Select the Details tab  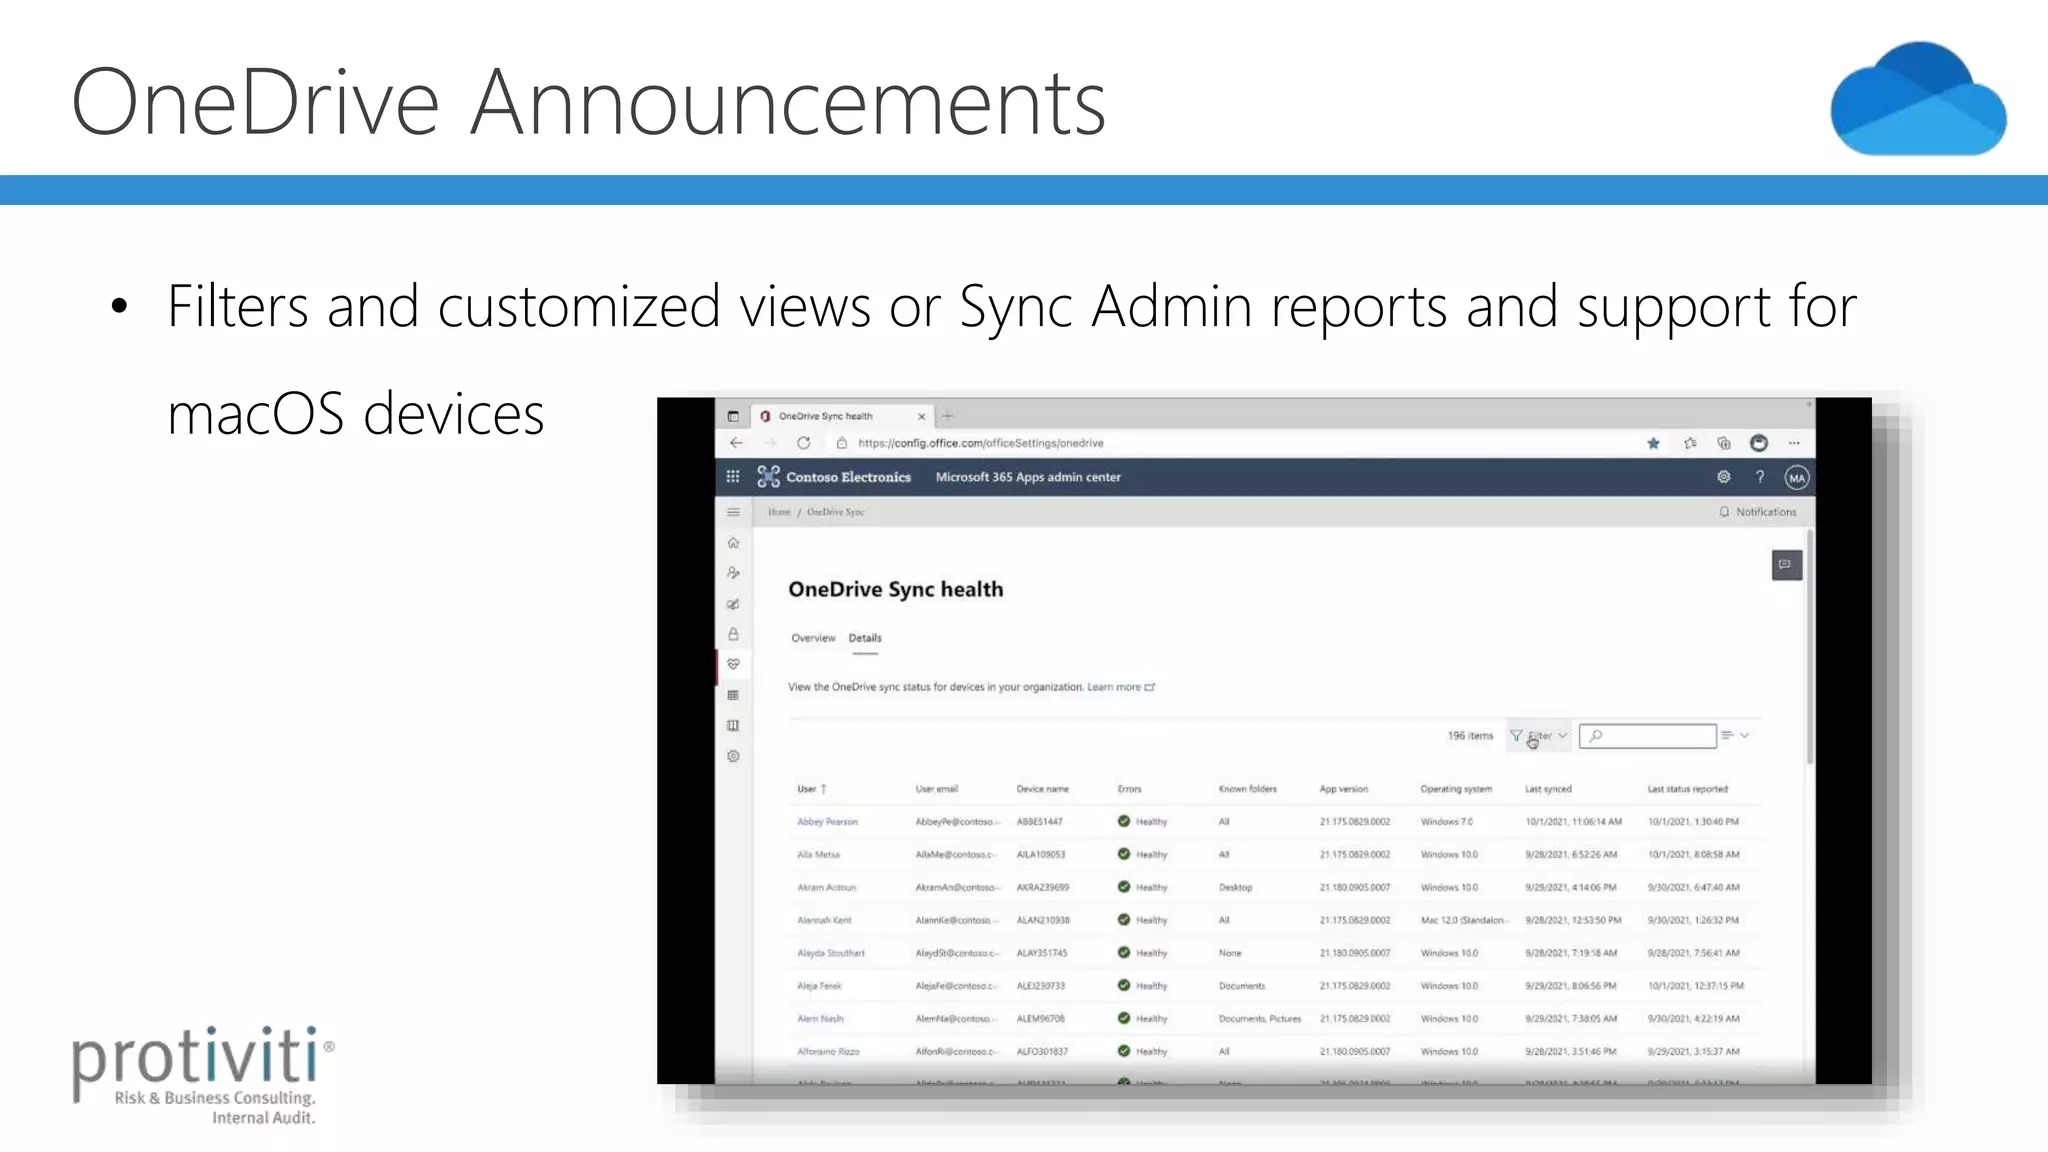[865, 638]
